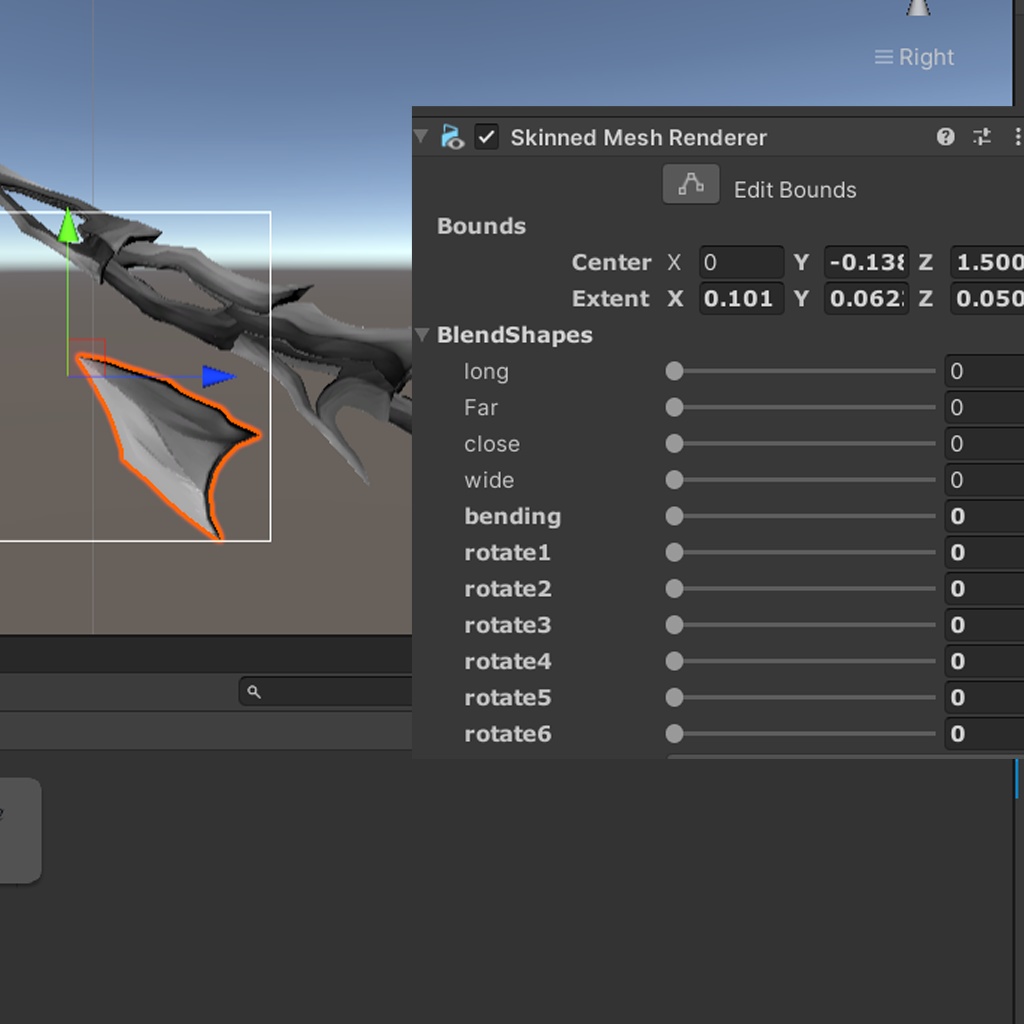Click the rotate6 blendshape slider
This screenshot has width=1024, height=1024.
[801, 733]
